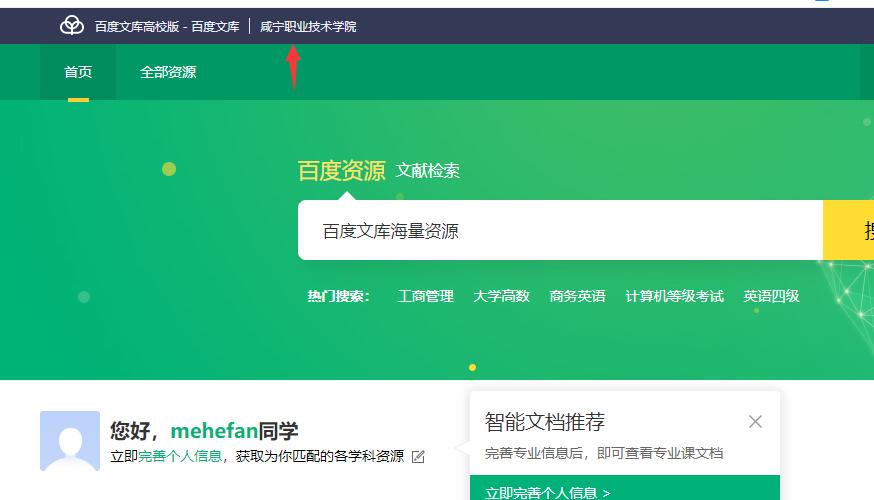Focus the 百度文库海量资源 search box
Image resolution: width=874 pixels, height=500 pixels.
pyautogui.click(x=560, y=230)
